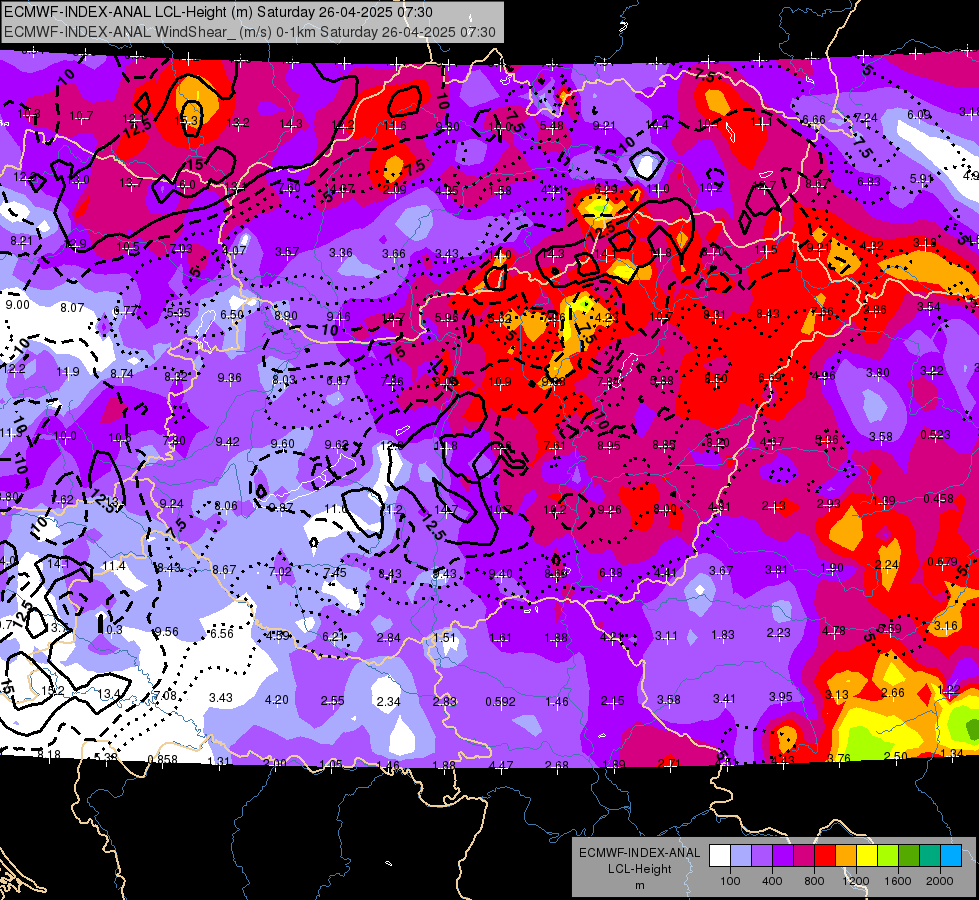Click the red legend color swatch
979x900 pixels.
click(x=825, y=856)
